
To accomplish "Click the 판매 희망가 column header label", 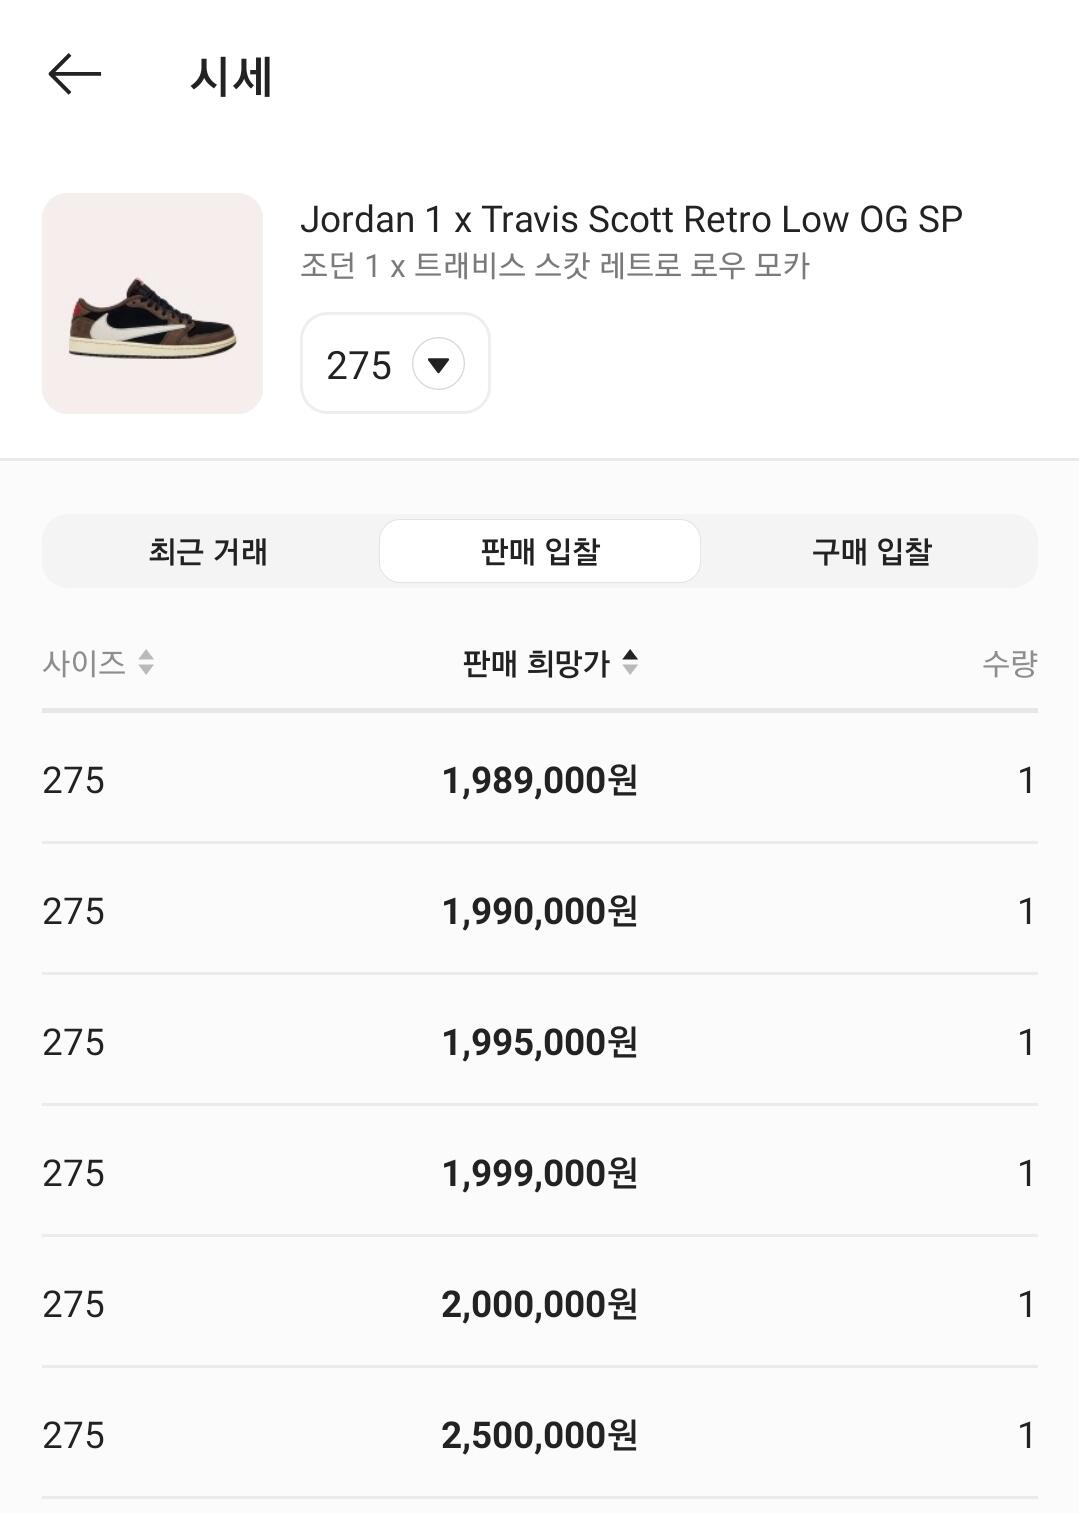I will 536,663.
